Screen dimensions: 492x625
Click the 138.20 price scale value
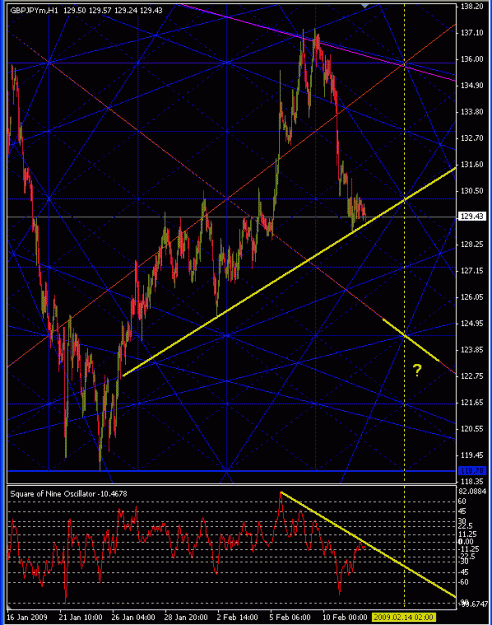pyautogui.click(x=472, y=6)
